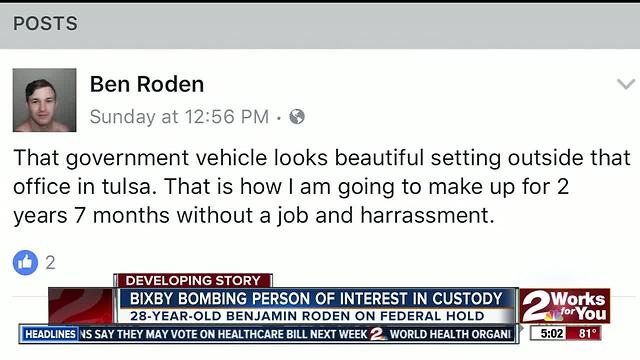Select the POSTS section header
Image resolution: width=640 pixels, height=360 pixels.
tap(45, 24)
